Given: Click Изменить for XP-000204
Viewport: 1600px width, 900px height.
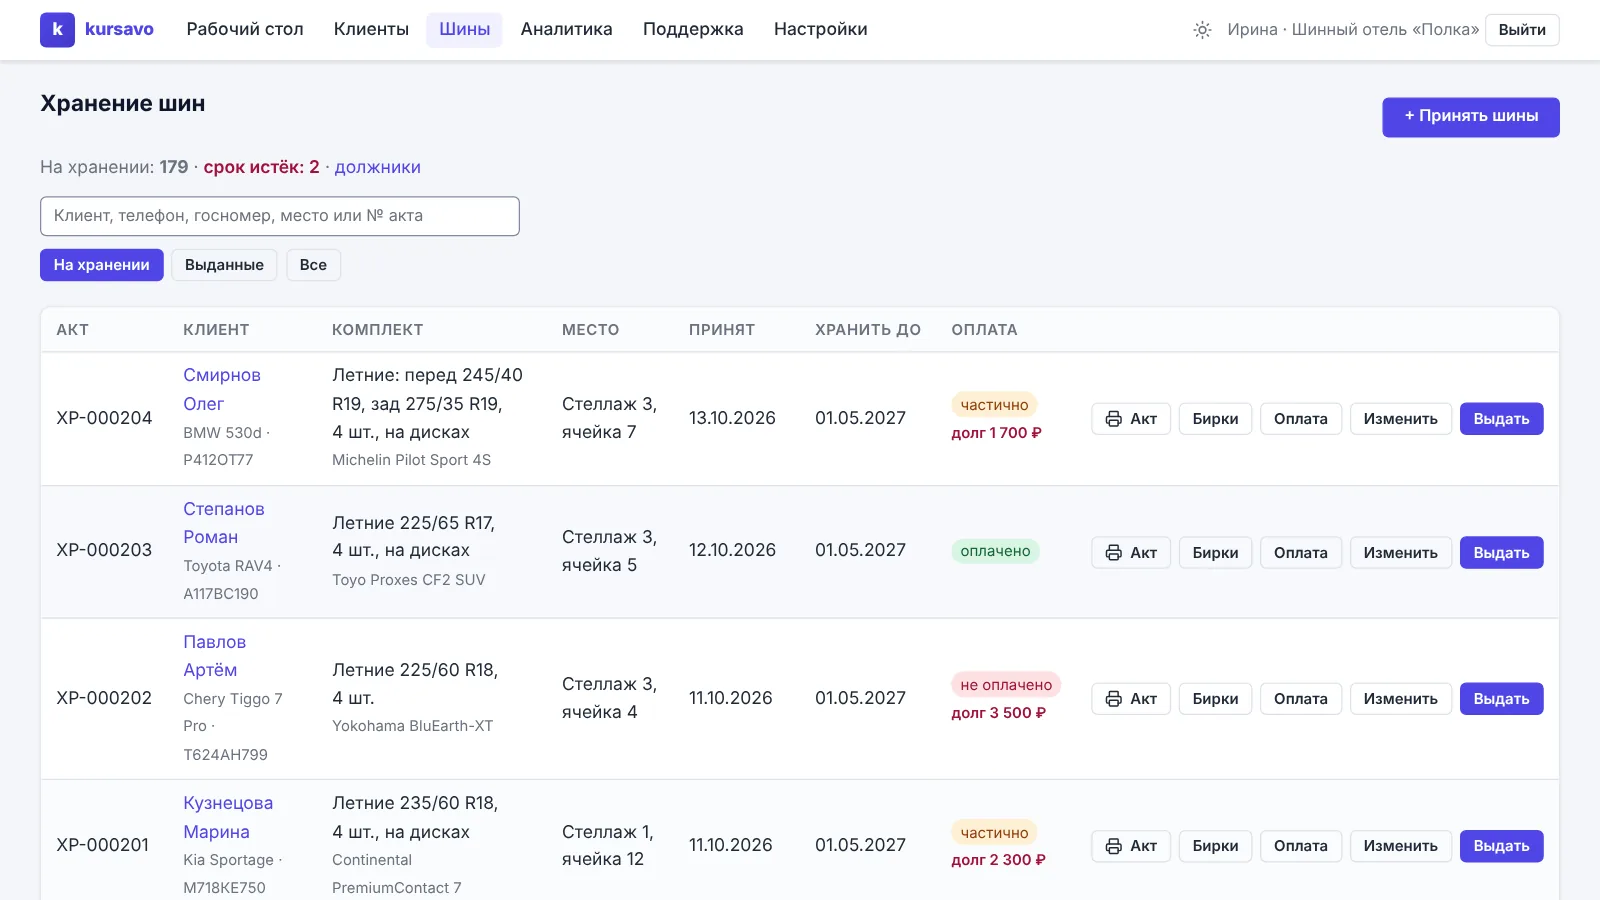Looking at the screenshot, I should coord(1401,419).
